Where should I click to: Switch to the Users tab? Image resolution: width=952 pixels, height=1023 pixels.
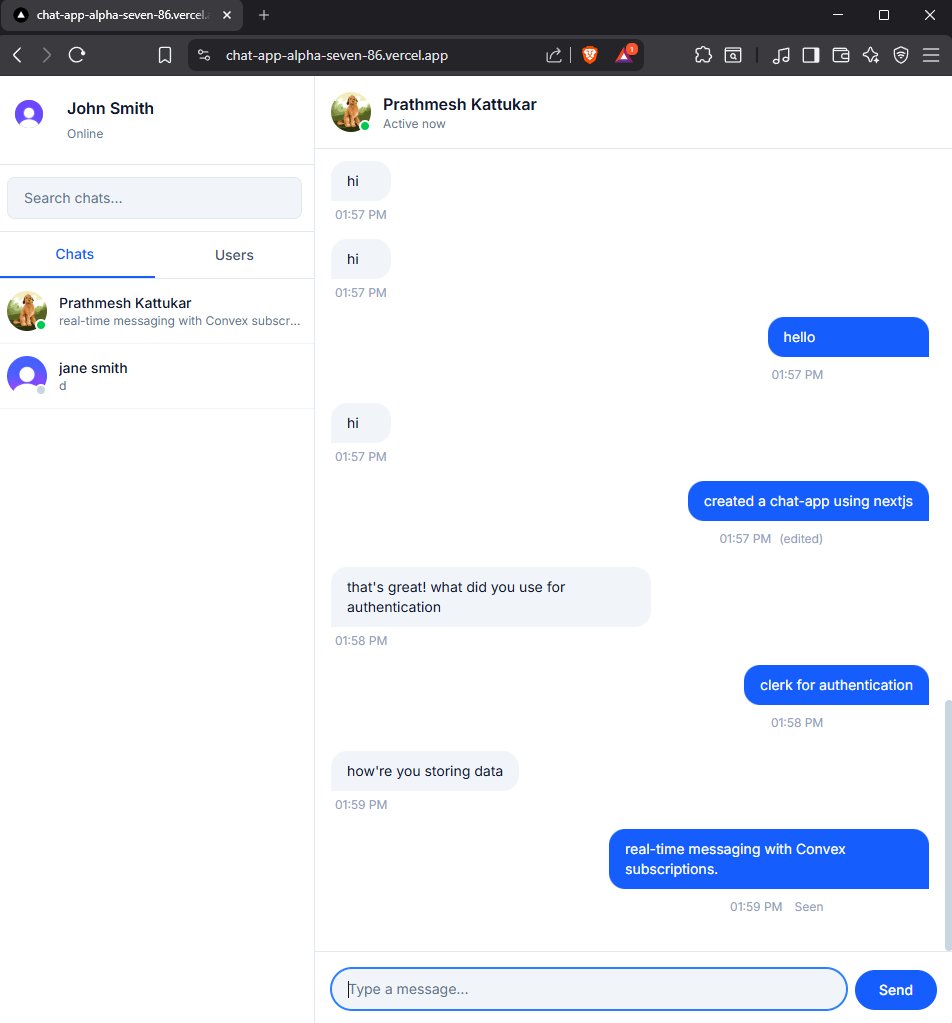(x=234, y=255)
